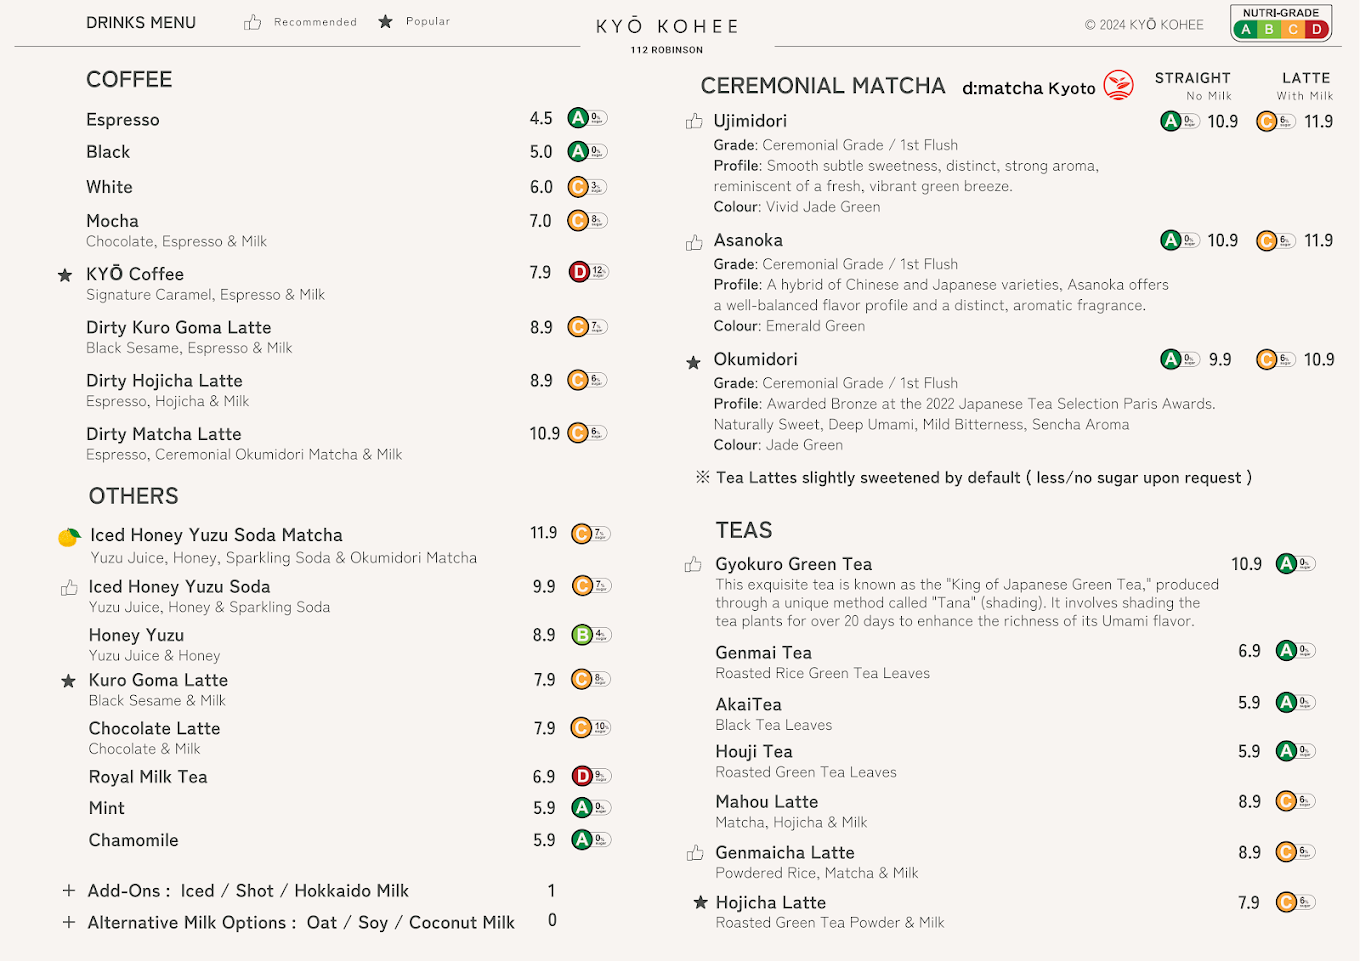Click the Nutri-Grade C badge for Chocolate Latte
The height and width of the screenshot is (961, 1360).
point(590,727)
